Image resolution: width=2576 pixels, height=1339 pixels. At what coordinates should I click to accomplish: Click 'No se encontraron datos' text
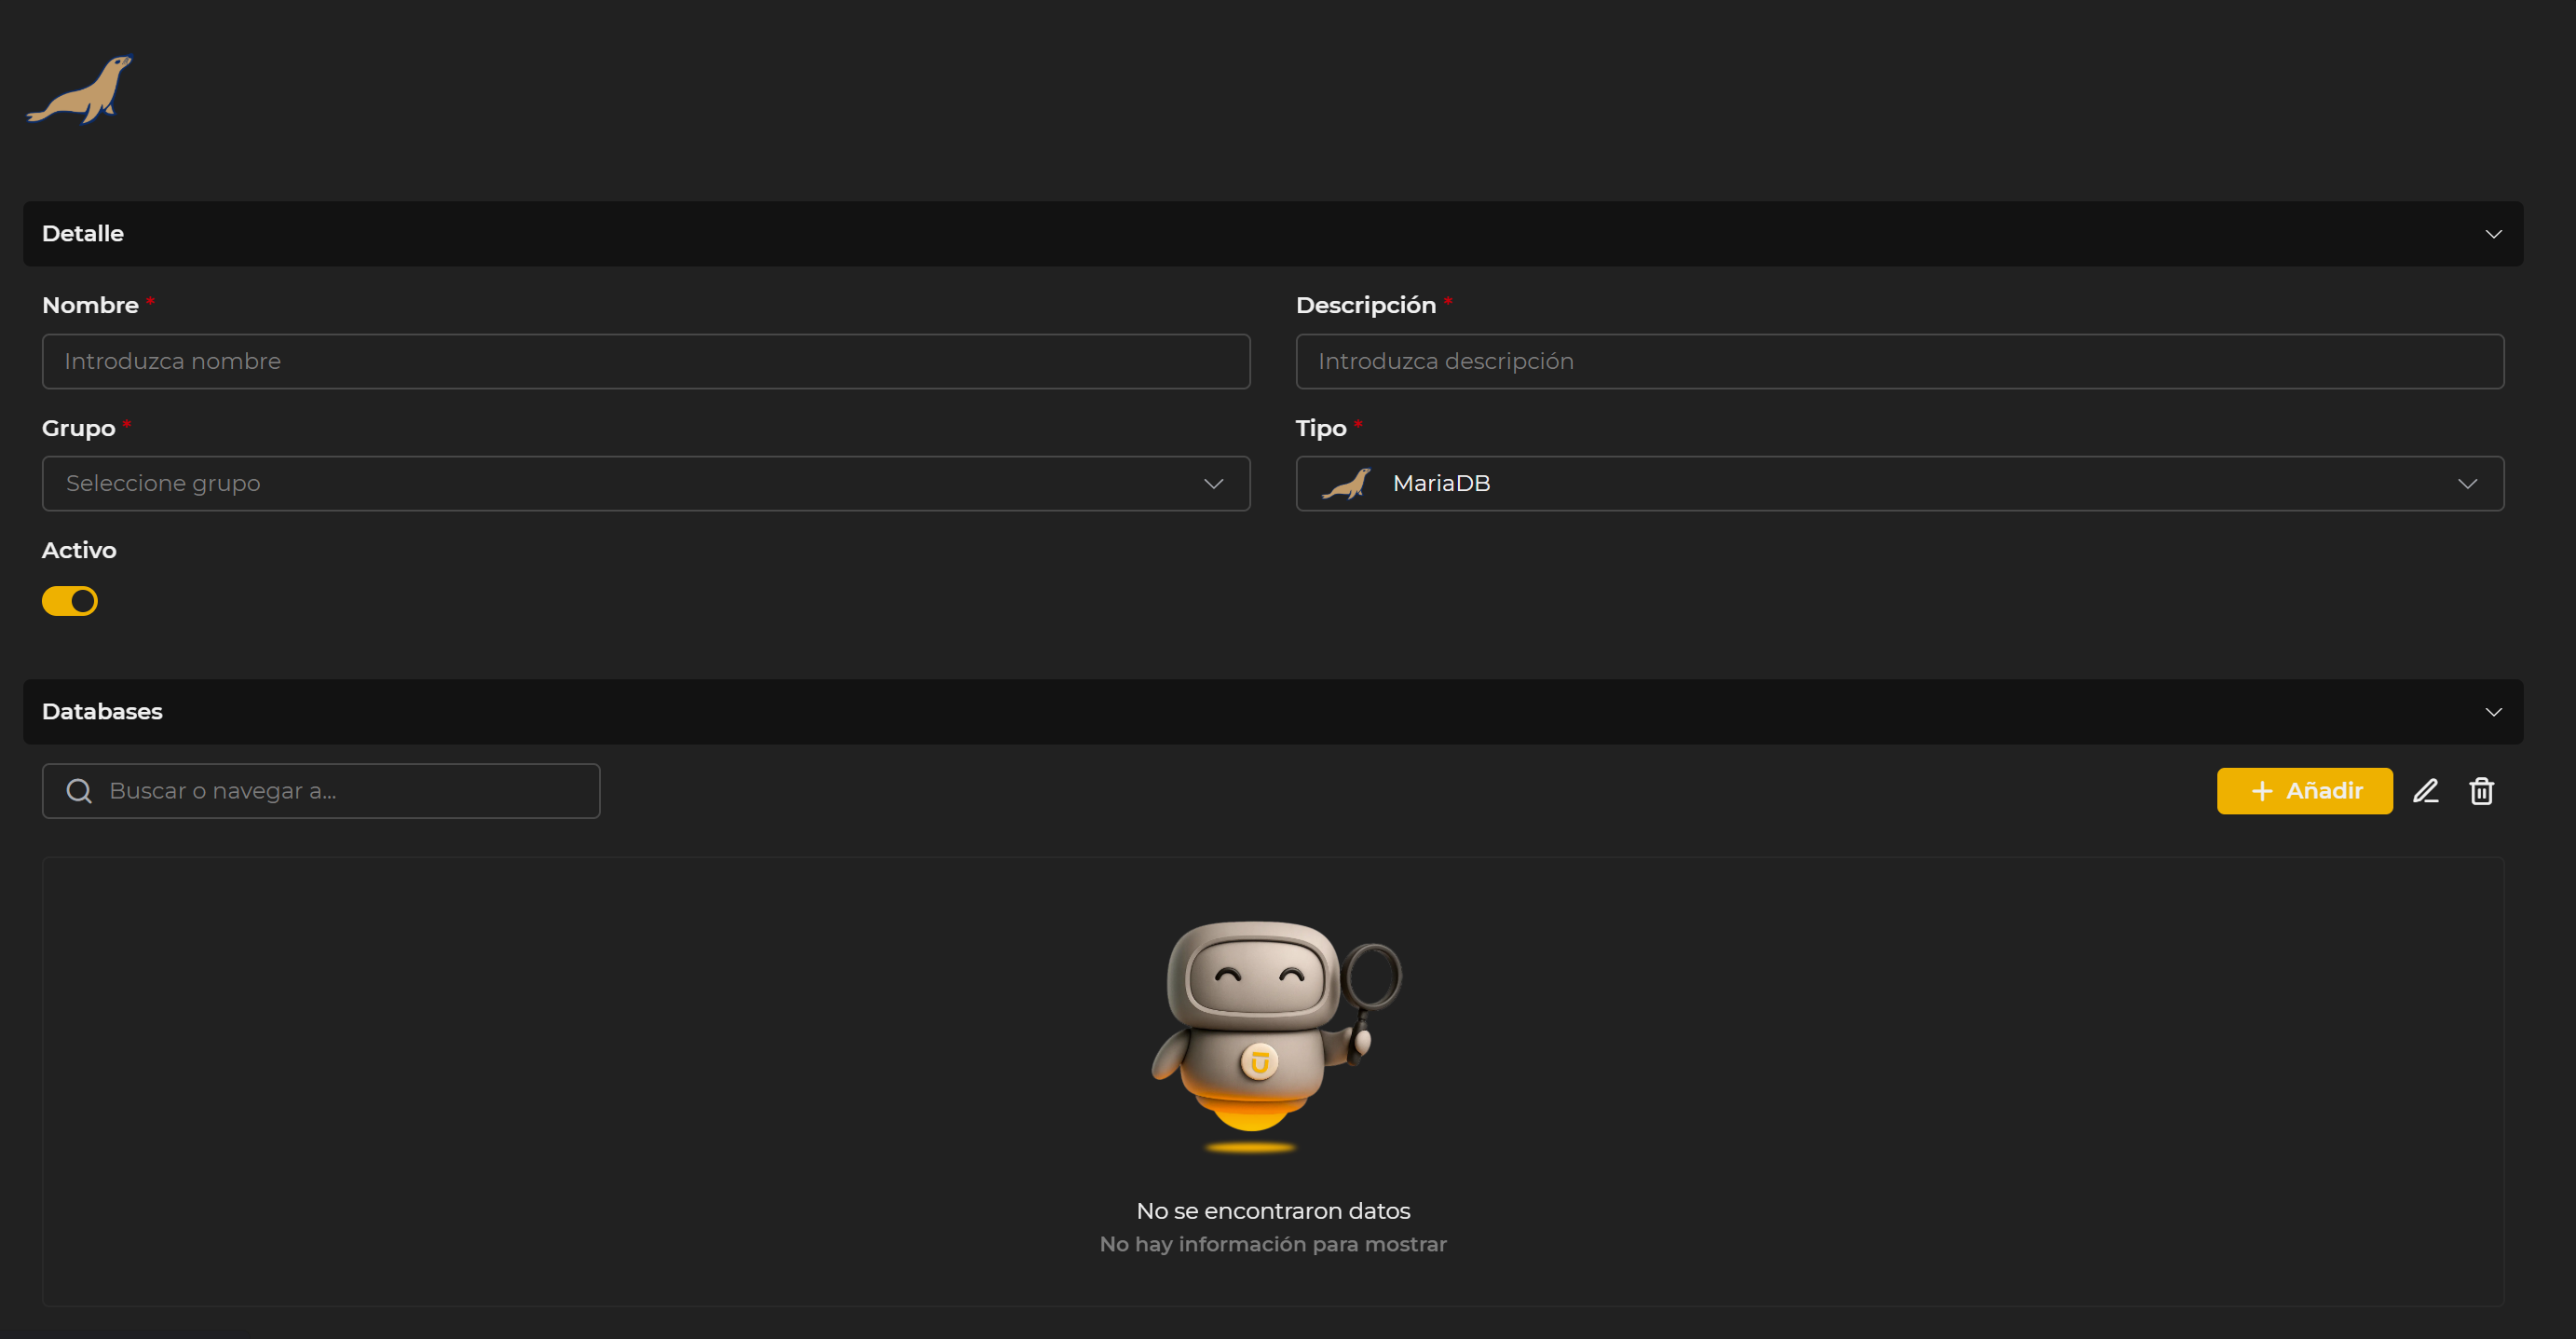point(1273,1211)
